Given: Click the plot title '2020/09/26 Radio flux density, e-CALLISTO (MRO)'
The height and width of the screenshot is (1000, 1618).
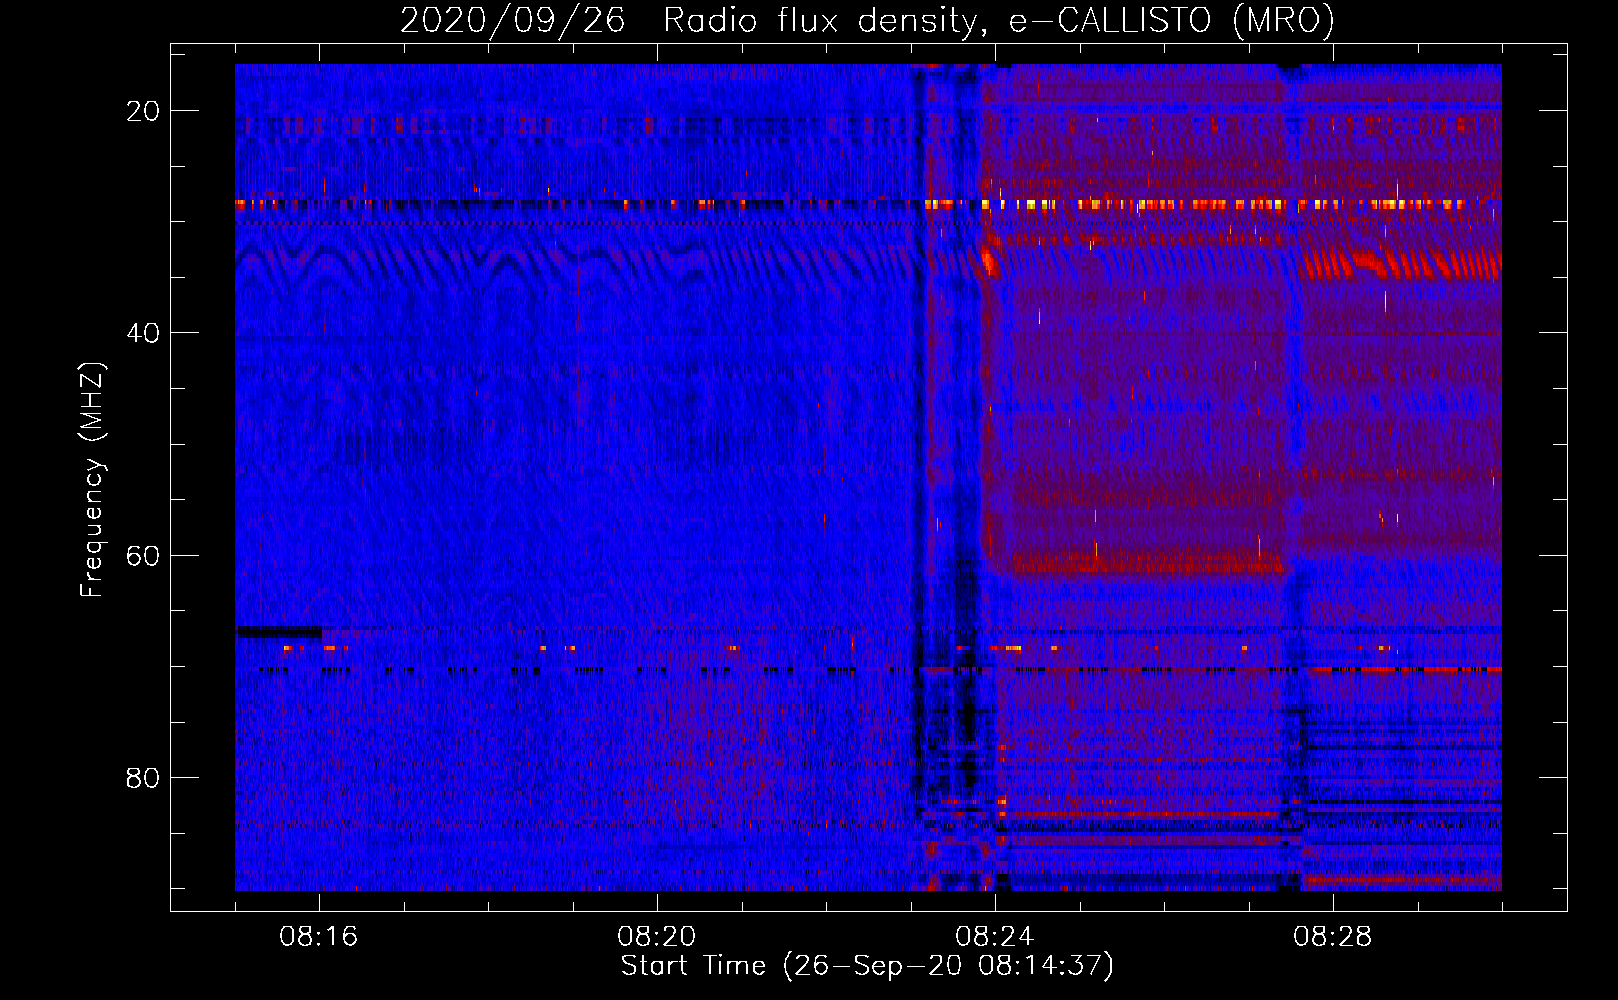Looking at the screenshot, I should (x=867, y=20).
